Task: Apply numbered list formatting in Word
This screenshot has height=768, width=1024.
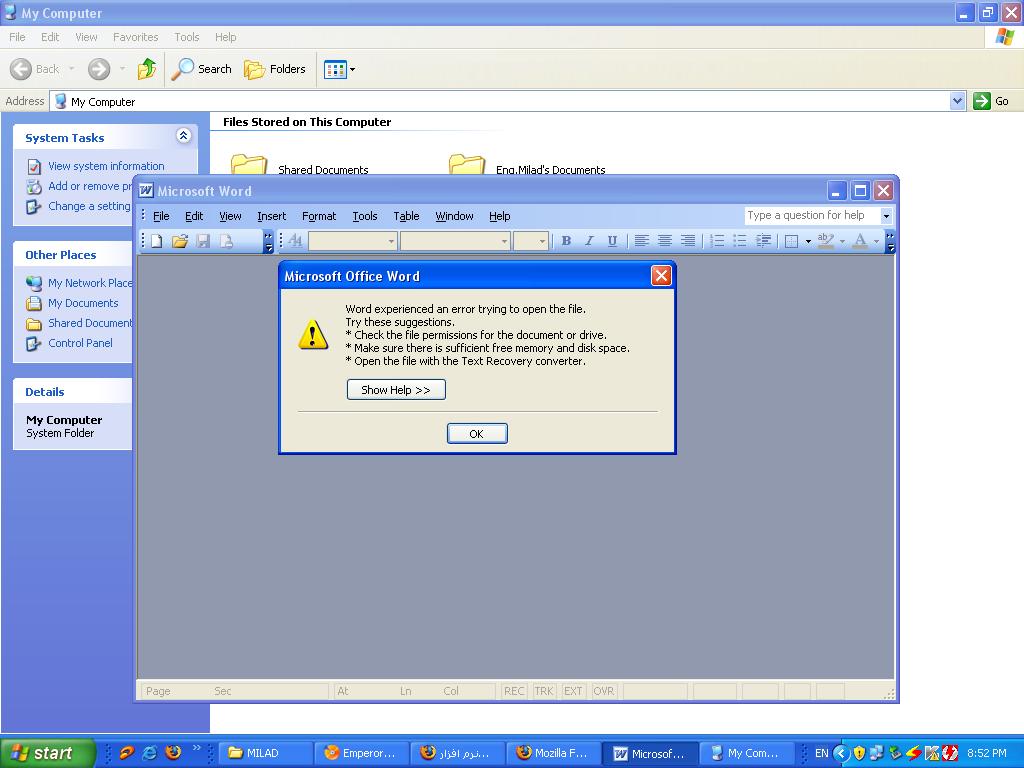Action: pyautogui.click(x=717, y=241)
